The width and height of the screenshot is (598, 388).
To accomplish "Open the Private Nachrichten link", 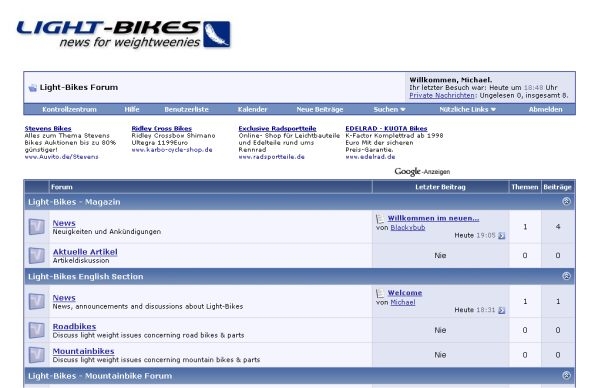I will coord(442,95).
